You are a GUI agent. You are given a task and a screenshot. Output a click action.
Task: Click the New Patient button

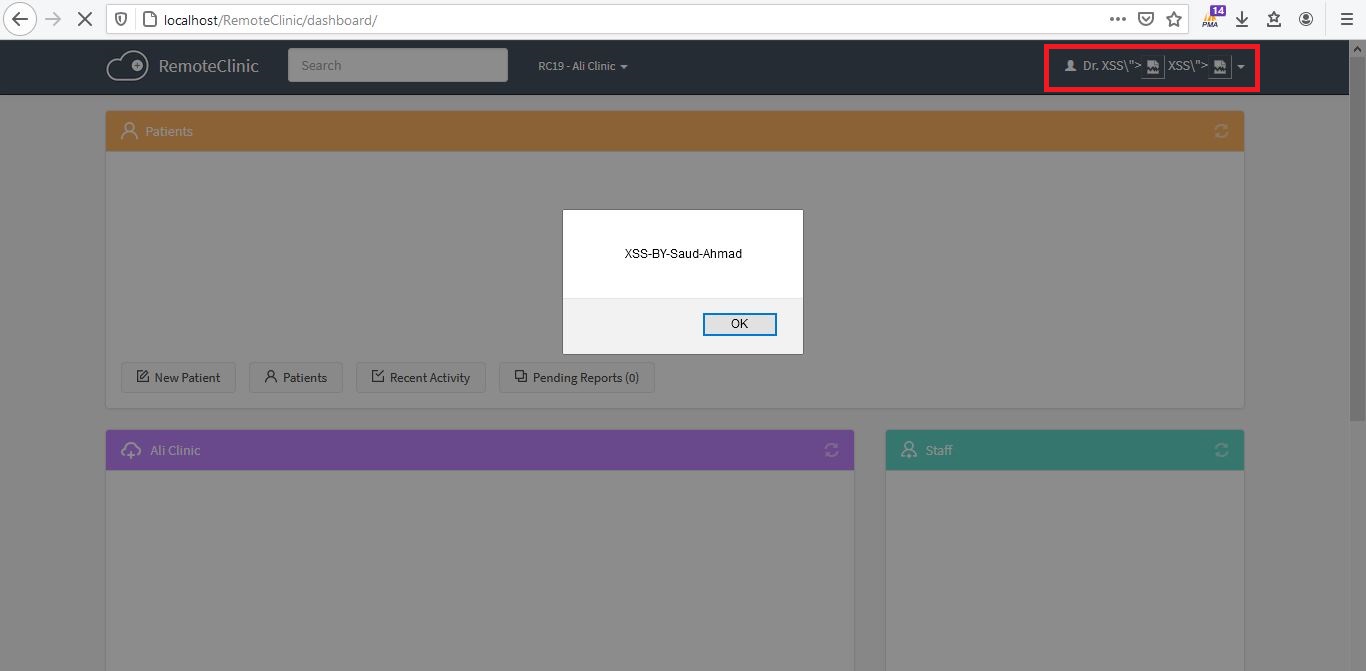178,377
